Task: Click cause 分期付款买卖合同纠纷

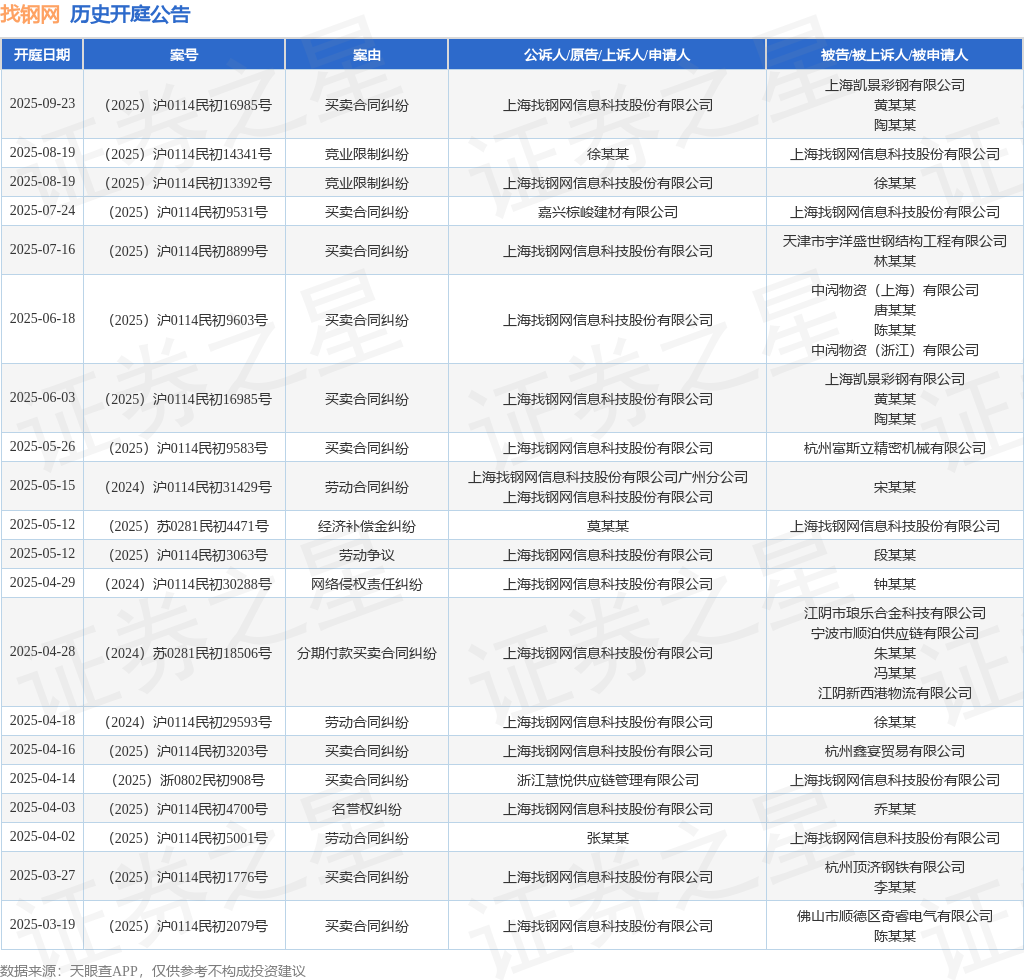Action: click(x=366, y=653)
